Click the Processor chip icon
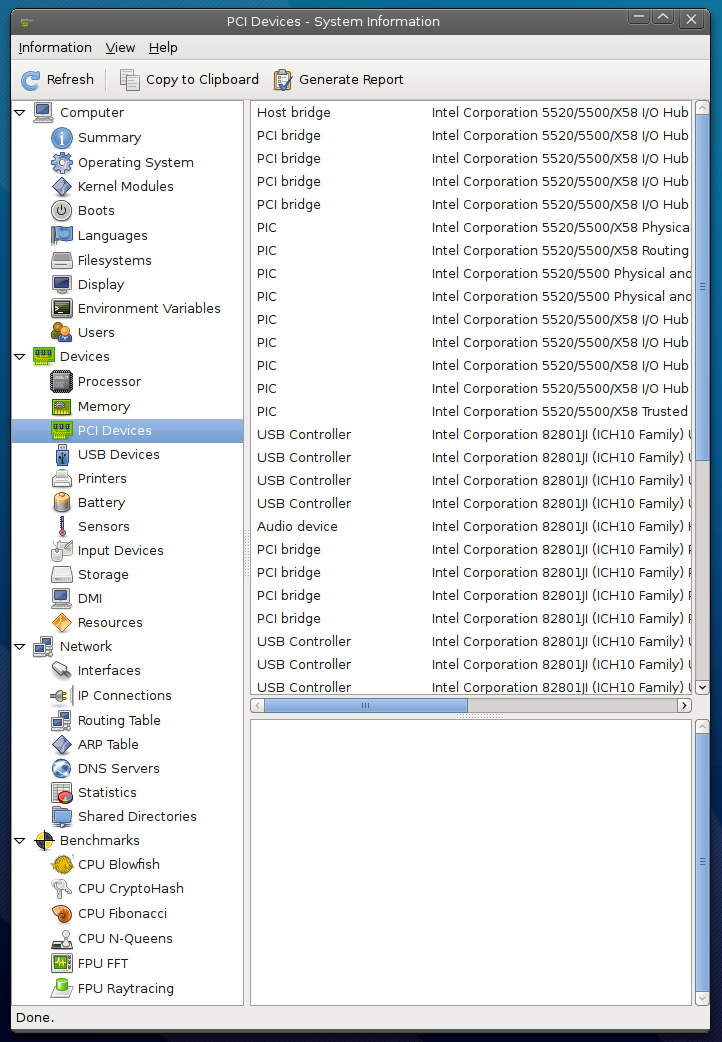This screenshot has height=1042, width=722. coord(62,381)
